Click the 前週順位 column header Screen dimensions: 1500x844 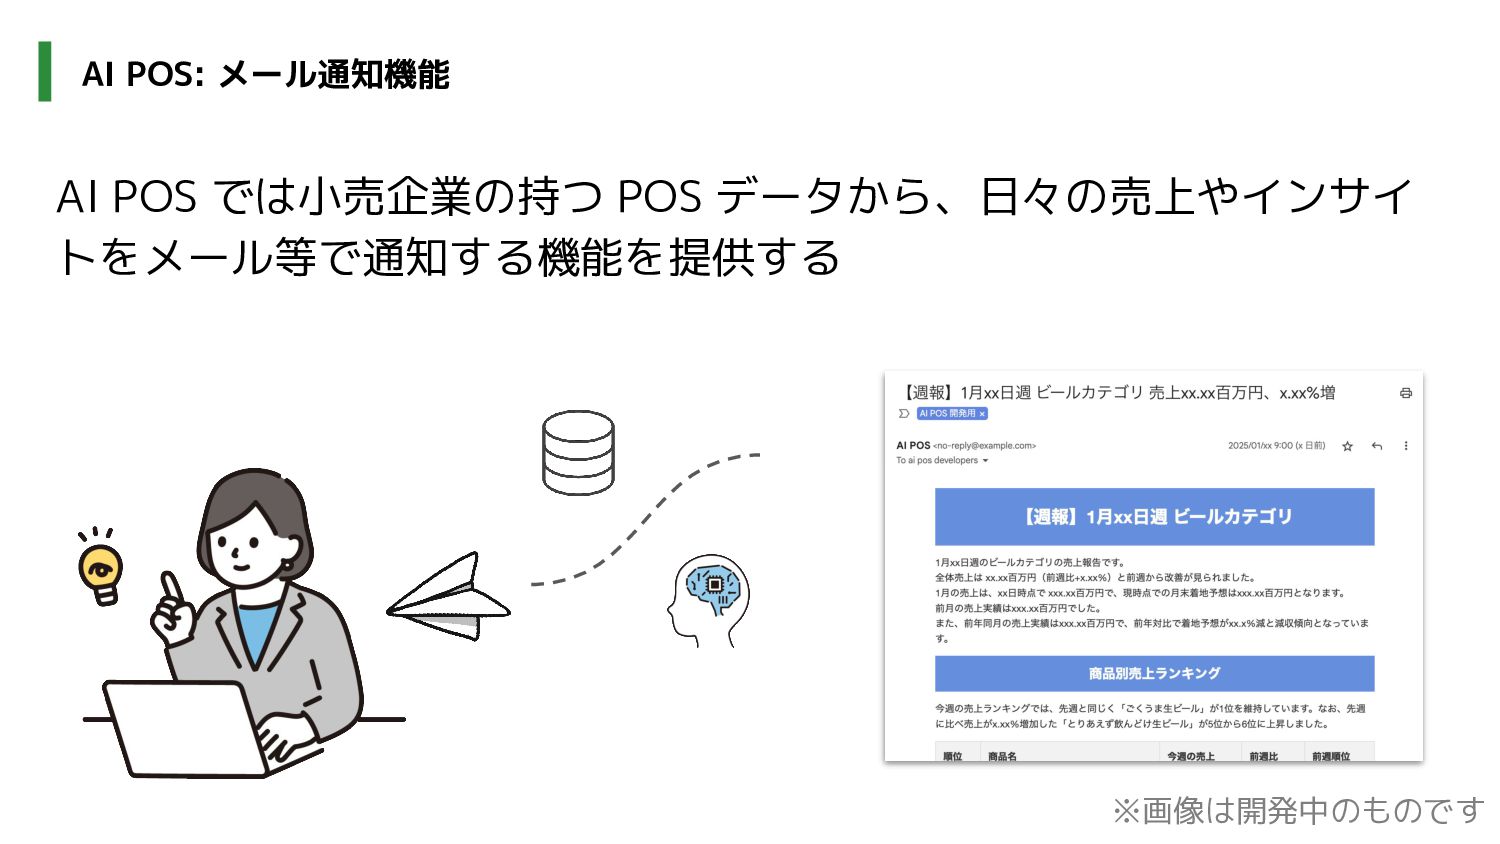coord(1331,756)
